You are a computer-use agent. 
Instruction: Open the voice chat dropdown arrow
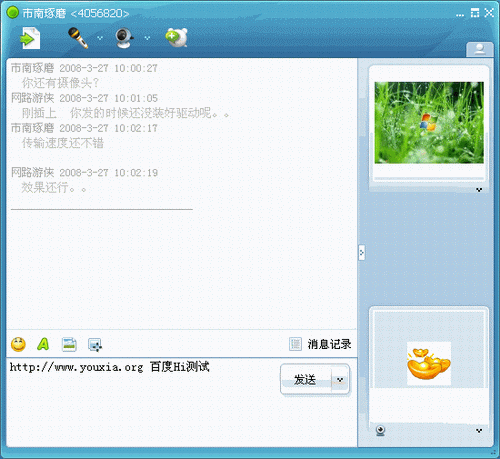[100, 38]
